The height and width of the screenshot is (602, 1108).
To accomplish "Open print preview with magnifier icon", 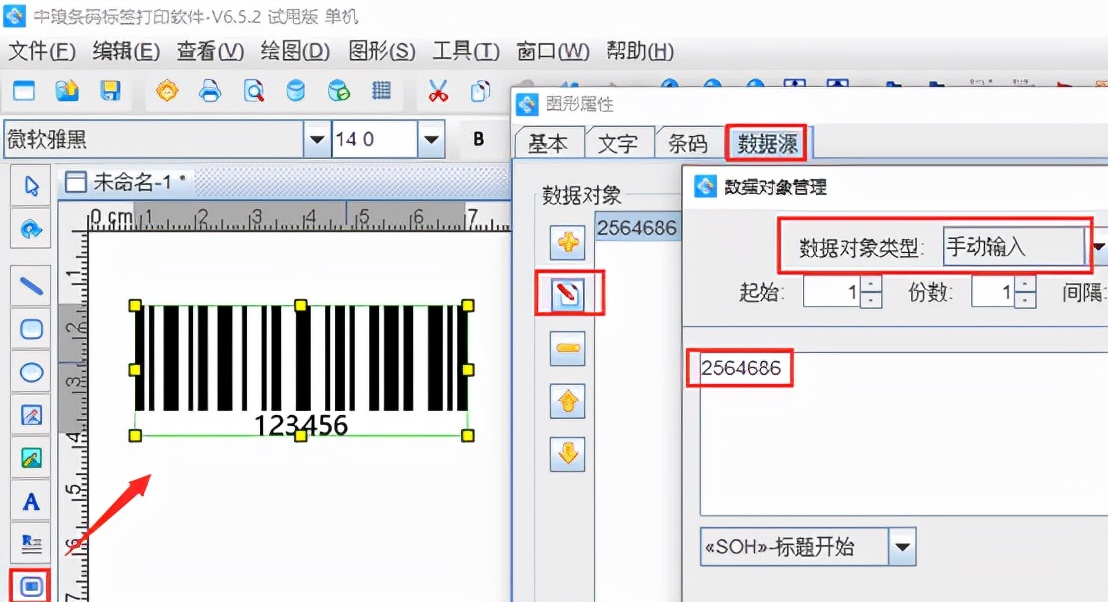I will pyautogui.click(x=253, y=90).
